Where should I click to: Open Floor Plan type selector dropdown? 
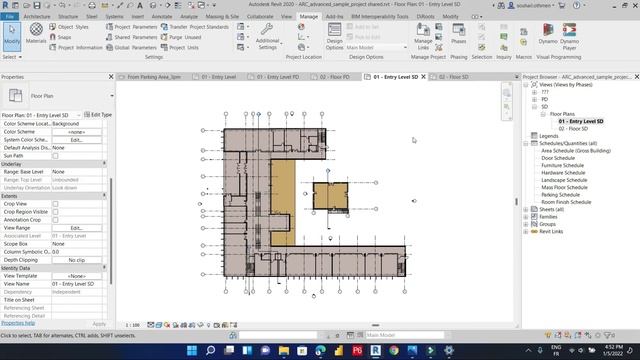click(x=112, y=96)
